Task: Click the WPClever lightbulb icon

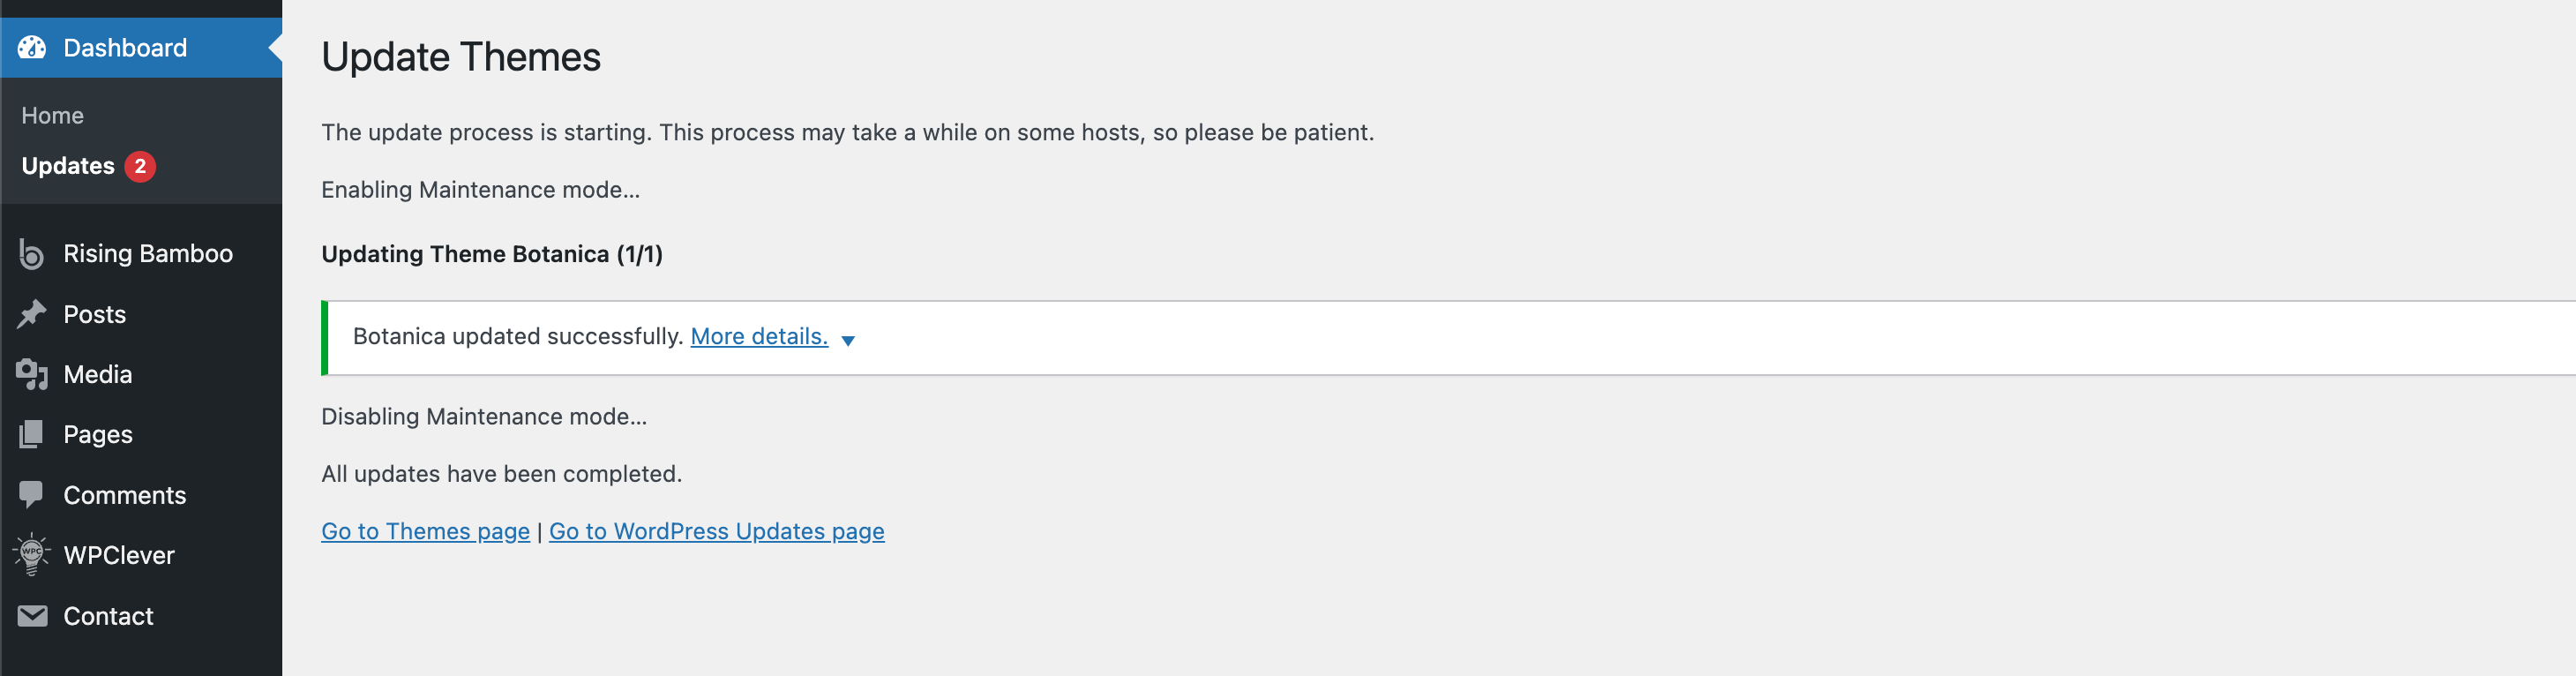Action: [32, 554]
